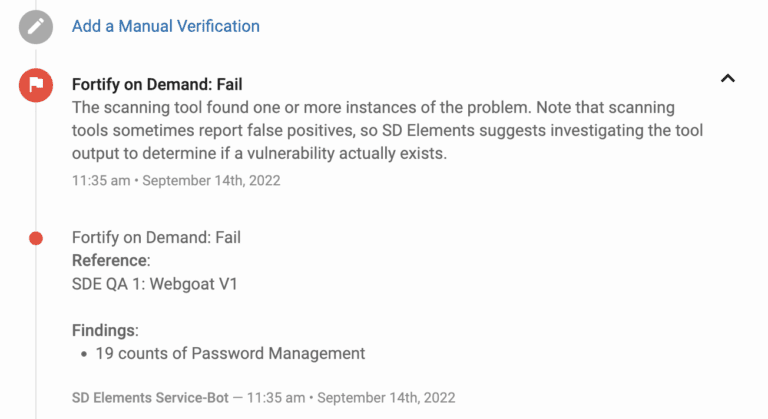Click the Reference label

[x=110, y=261]
